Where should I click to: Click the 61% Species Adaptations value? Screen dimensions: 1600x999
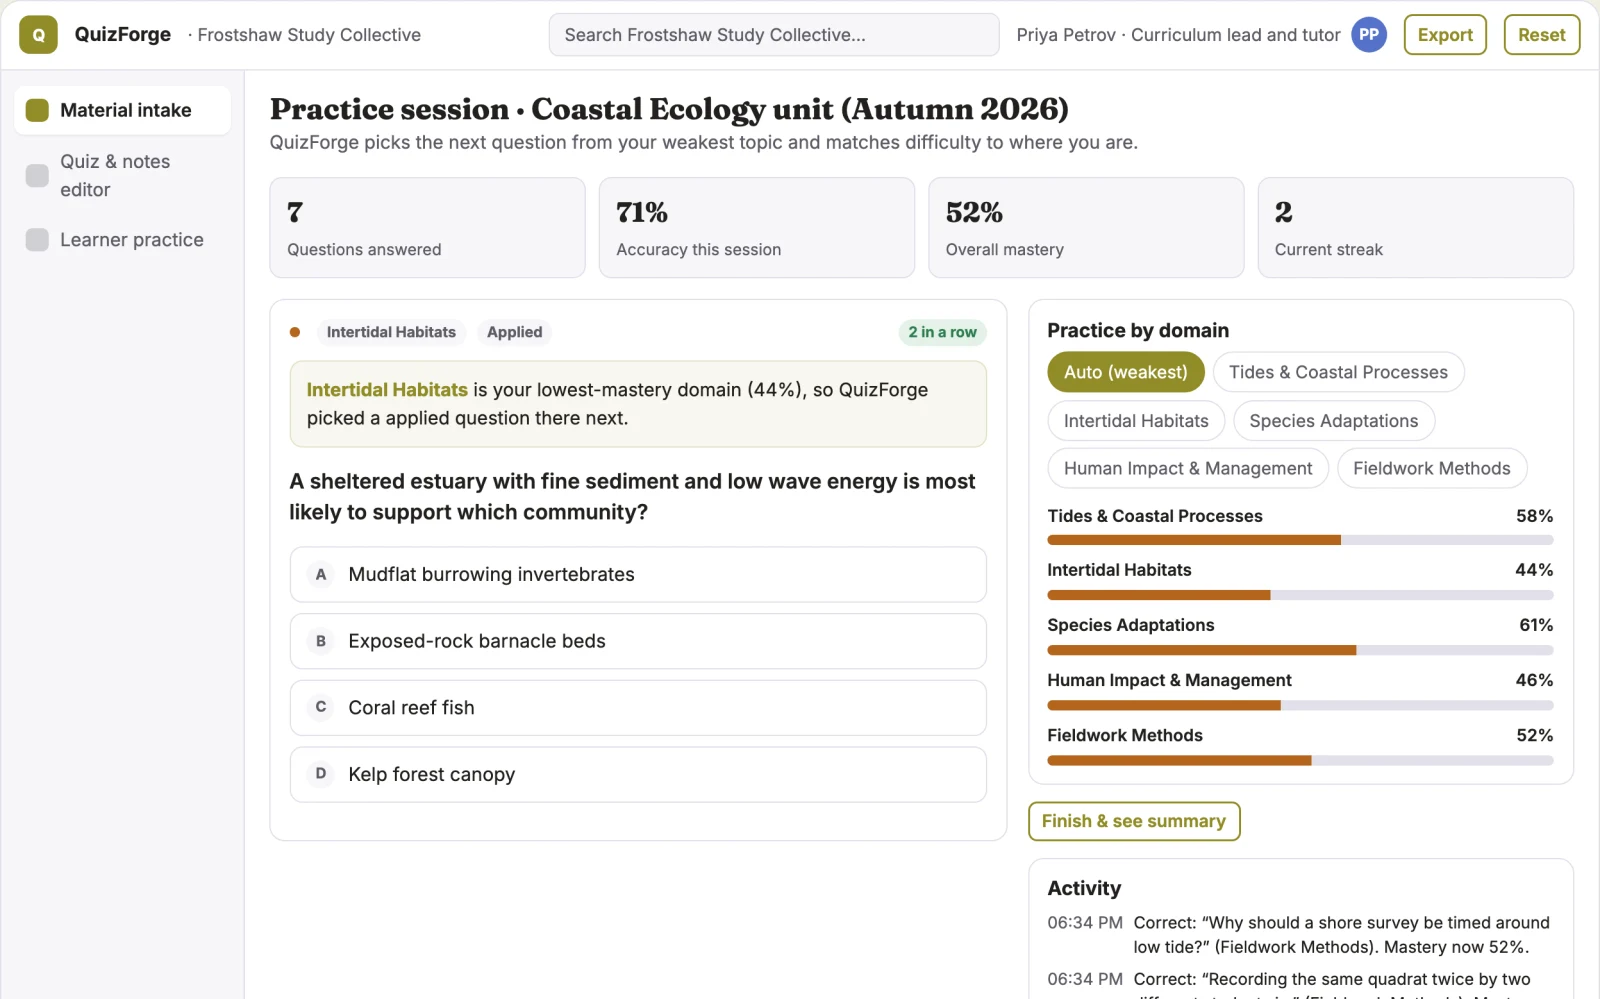click(x=1536, y=625)
